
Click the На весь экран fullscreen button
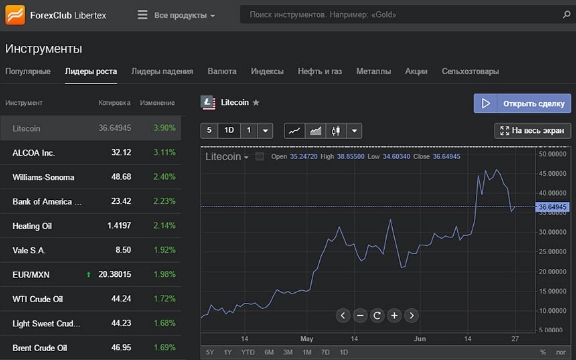coord(533,131)
